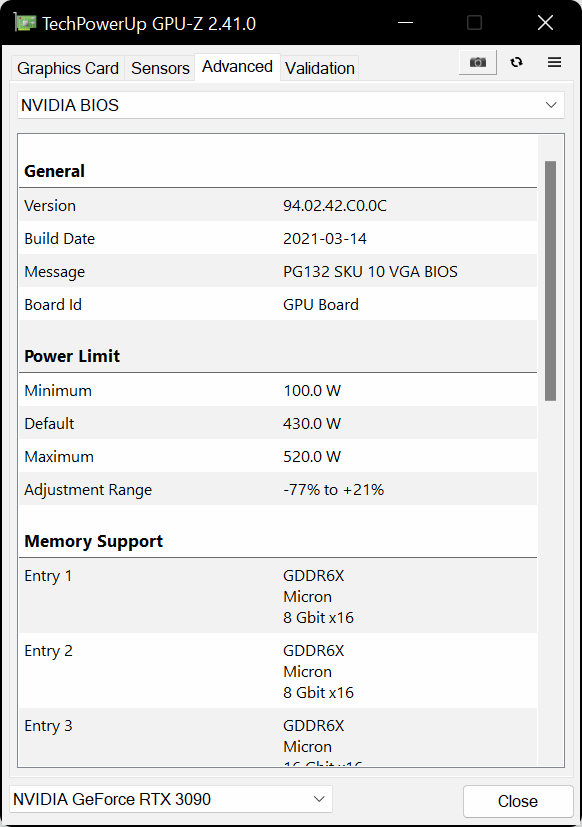Switch to the Graphics Card tab

click(x=68, y=68)
